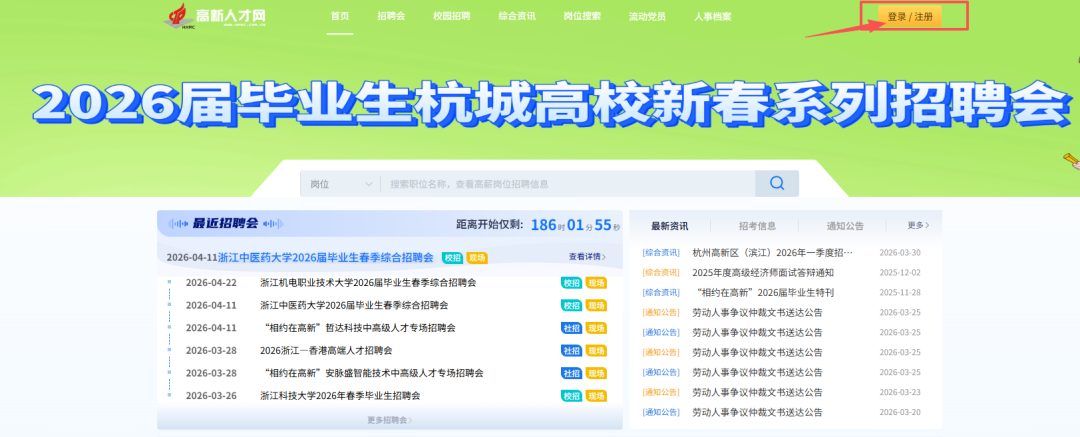Open news 2025年度高级经济师面试答辩通知

pyautogui.click(x=762, y=273)
